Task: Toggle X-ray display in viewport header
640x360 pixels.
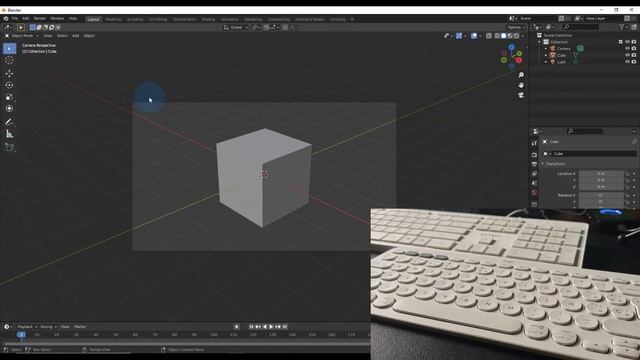Action: 489,36
